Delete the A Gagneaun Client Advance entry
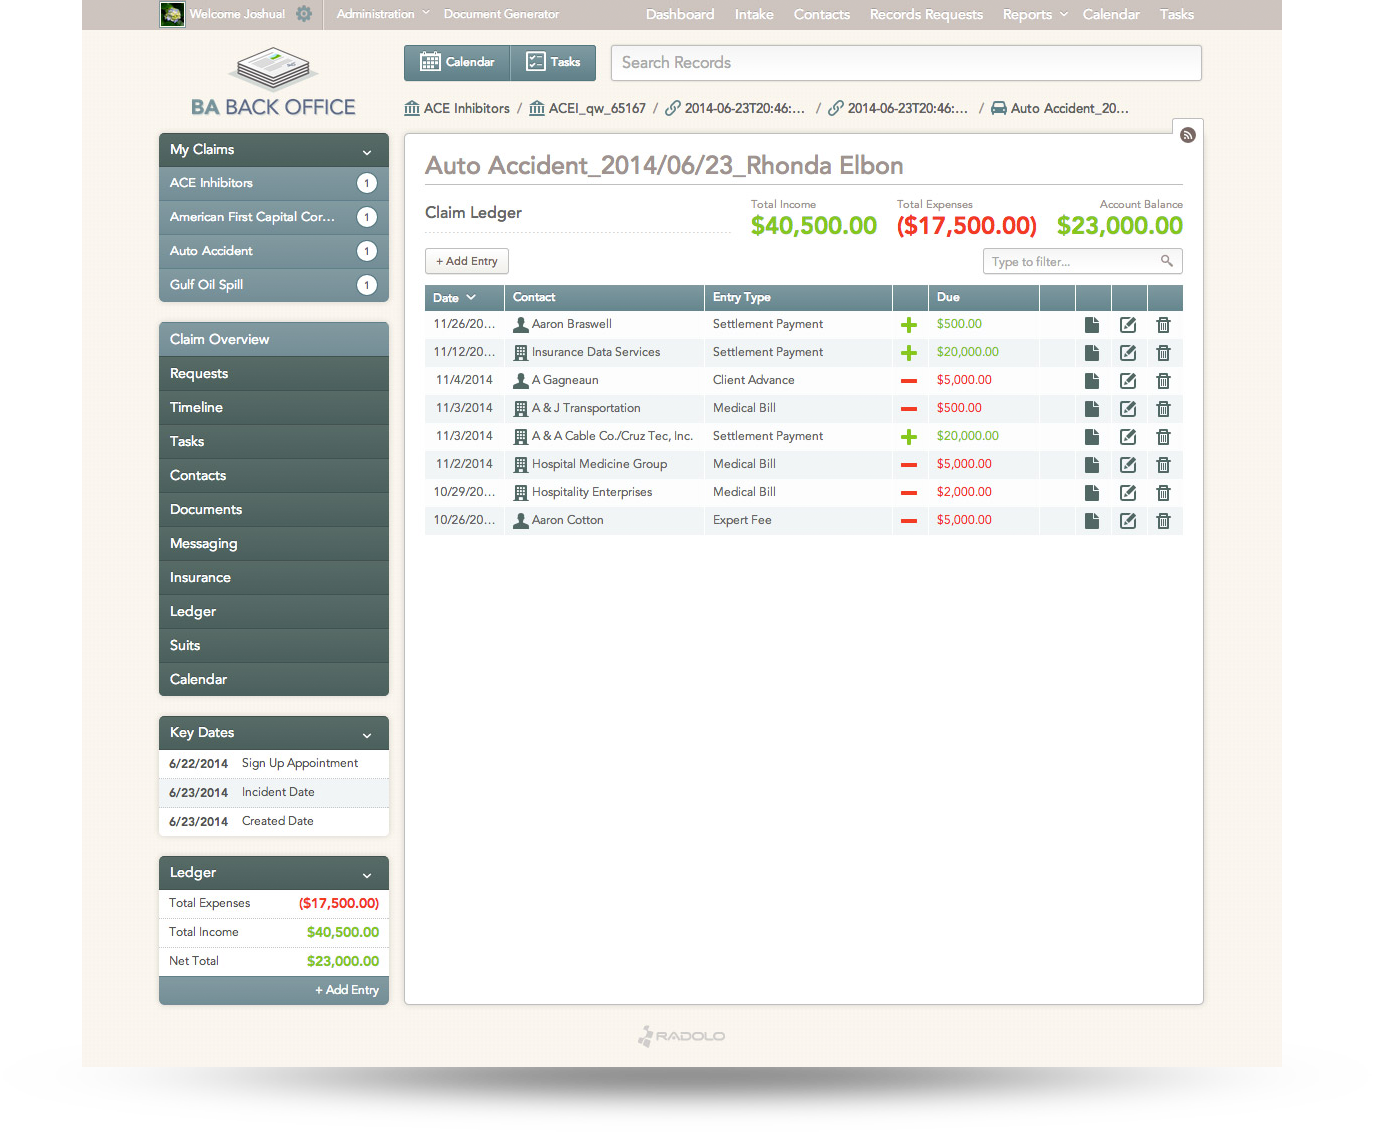Screen dimensions: 1375x1136 [1163, 381]
